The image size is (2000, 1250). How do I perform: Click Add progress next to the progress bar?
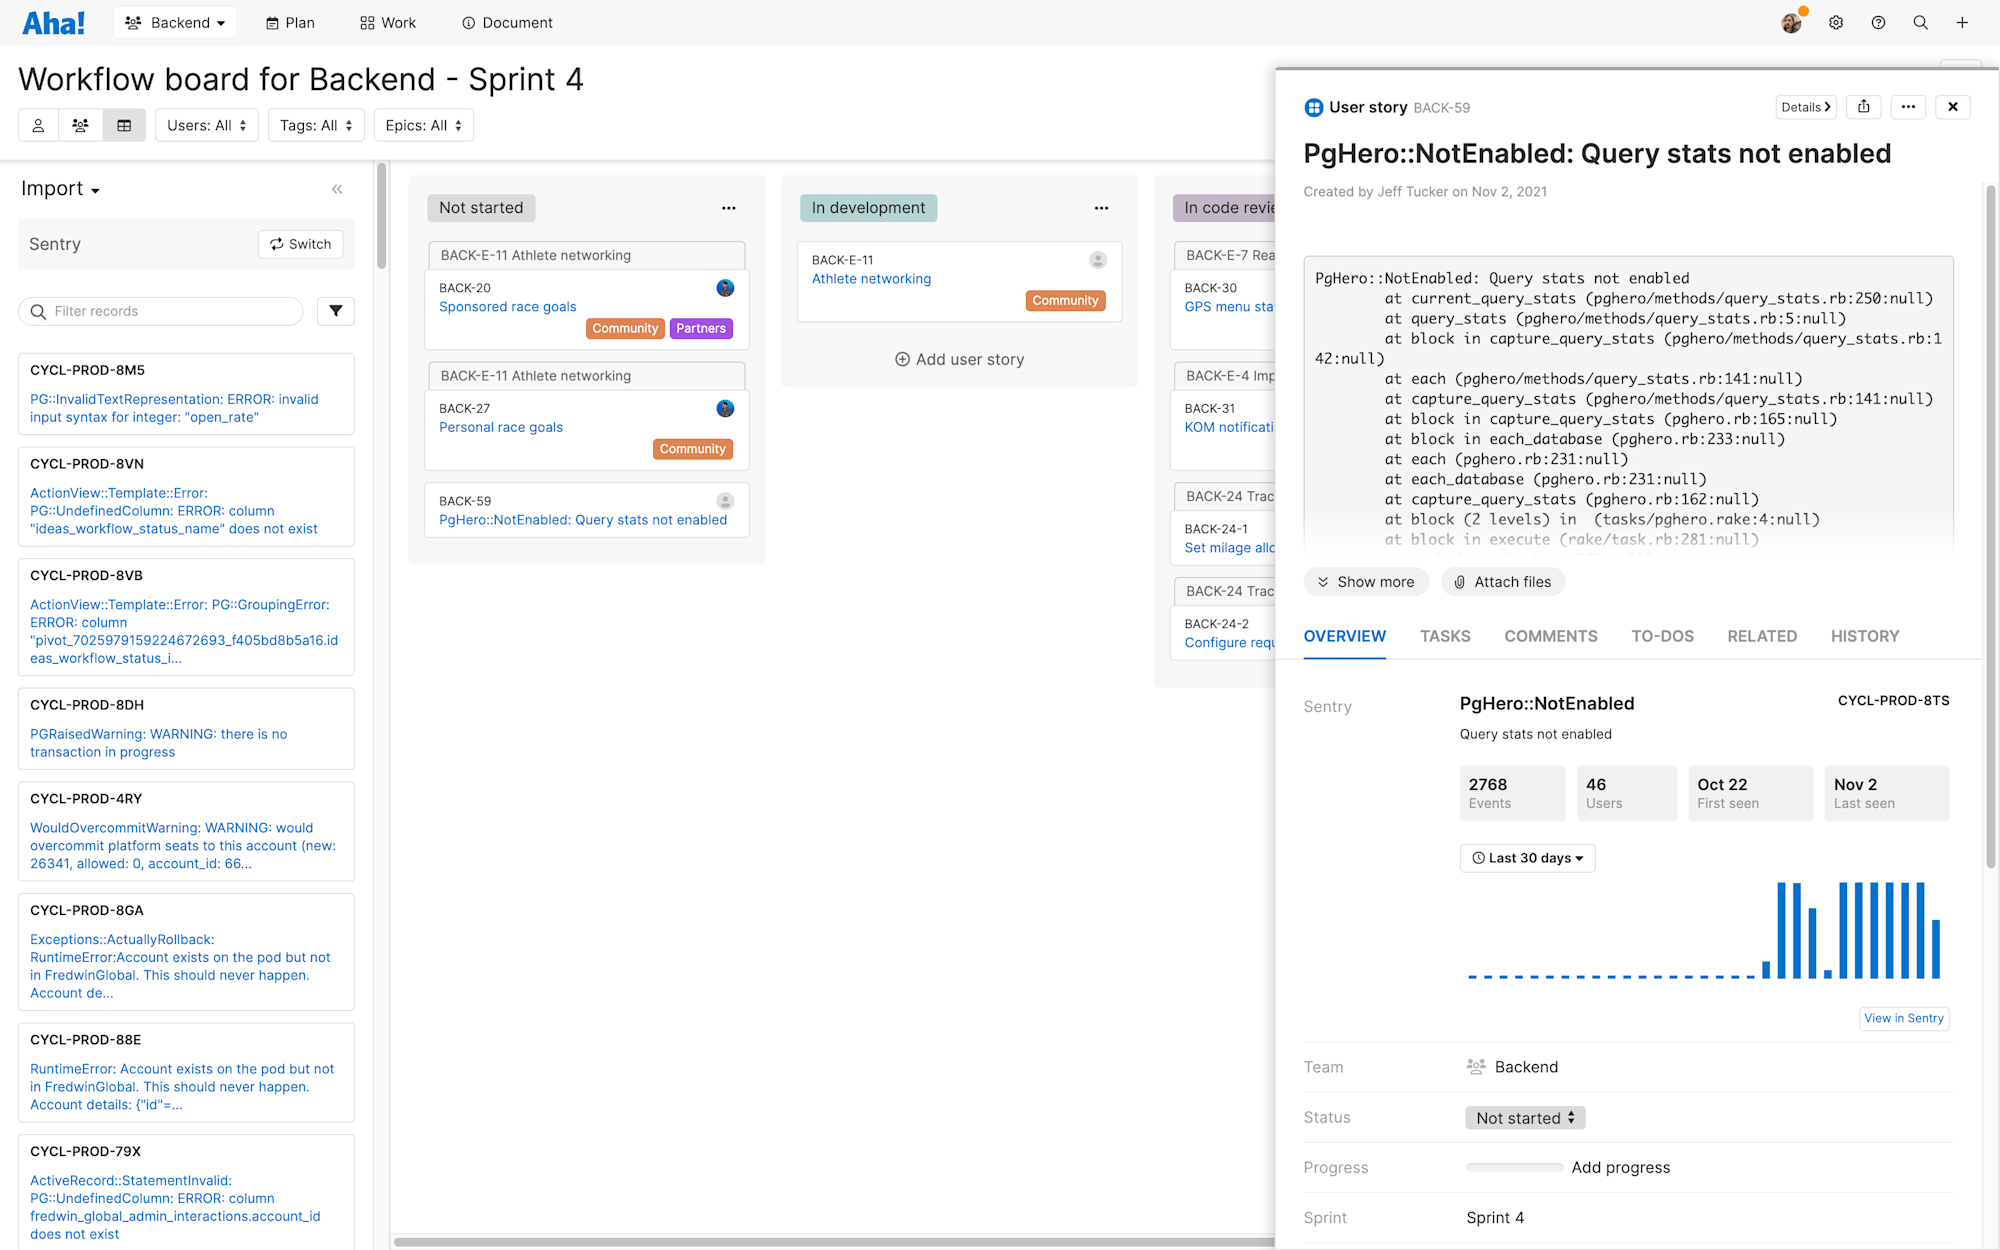[1621, 1167]
